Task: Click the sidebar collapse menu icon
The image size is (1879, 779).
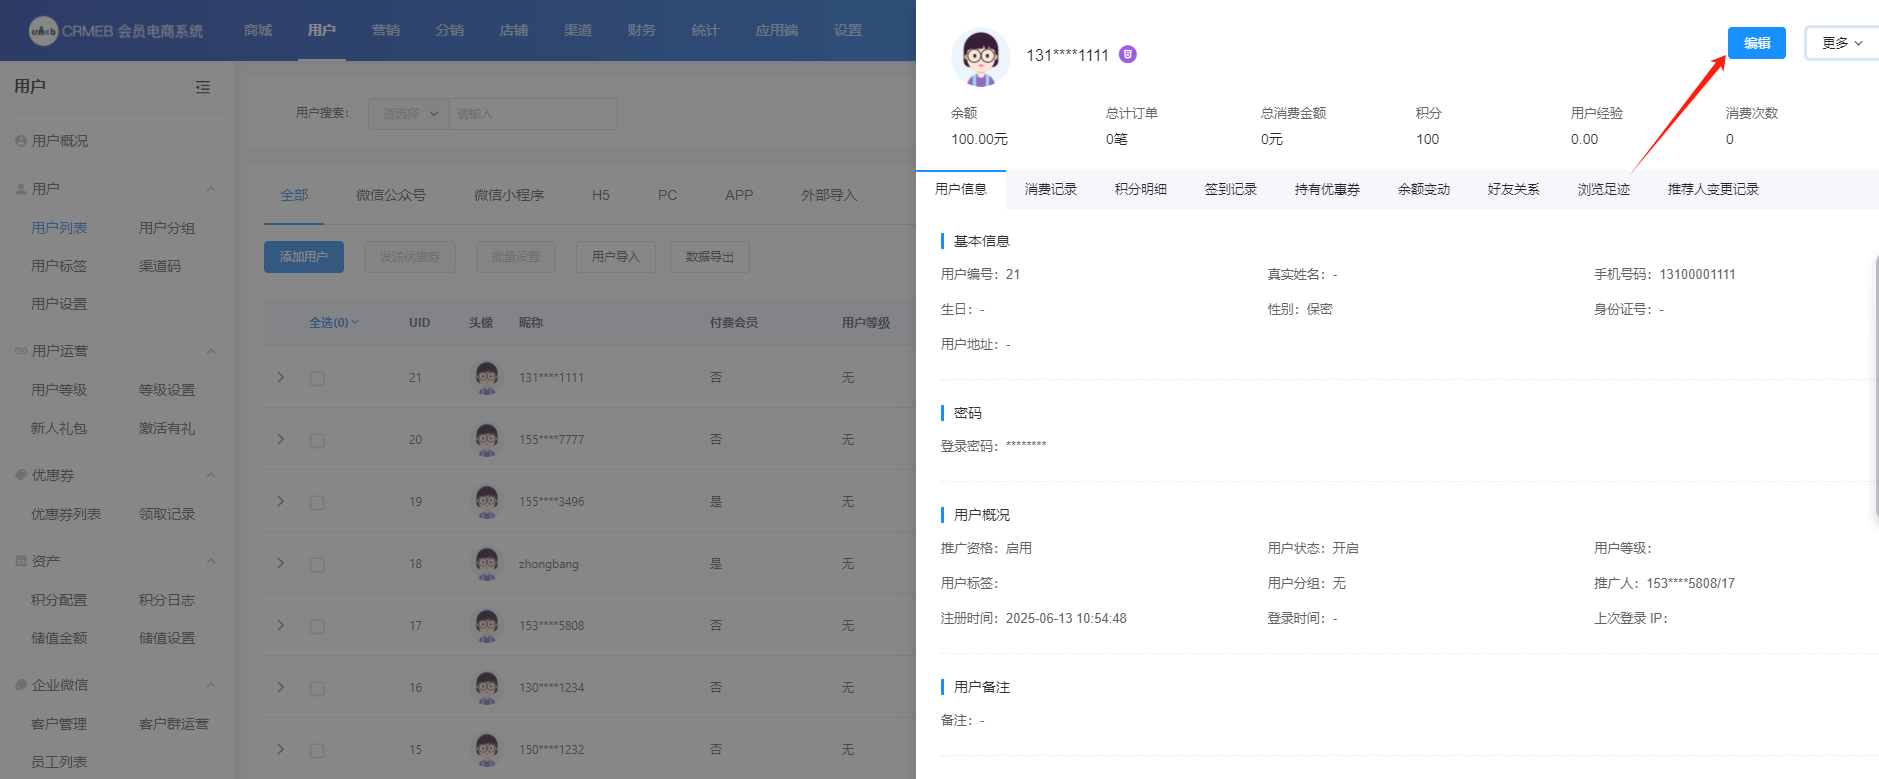Action: 203,87
